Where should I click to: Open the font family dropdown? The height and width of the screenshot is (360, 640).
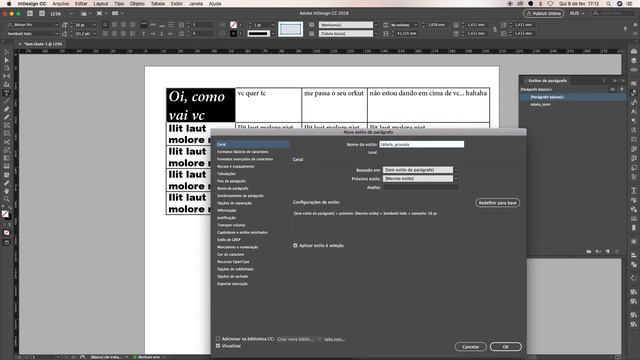33,25
